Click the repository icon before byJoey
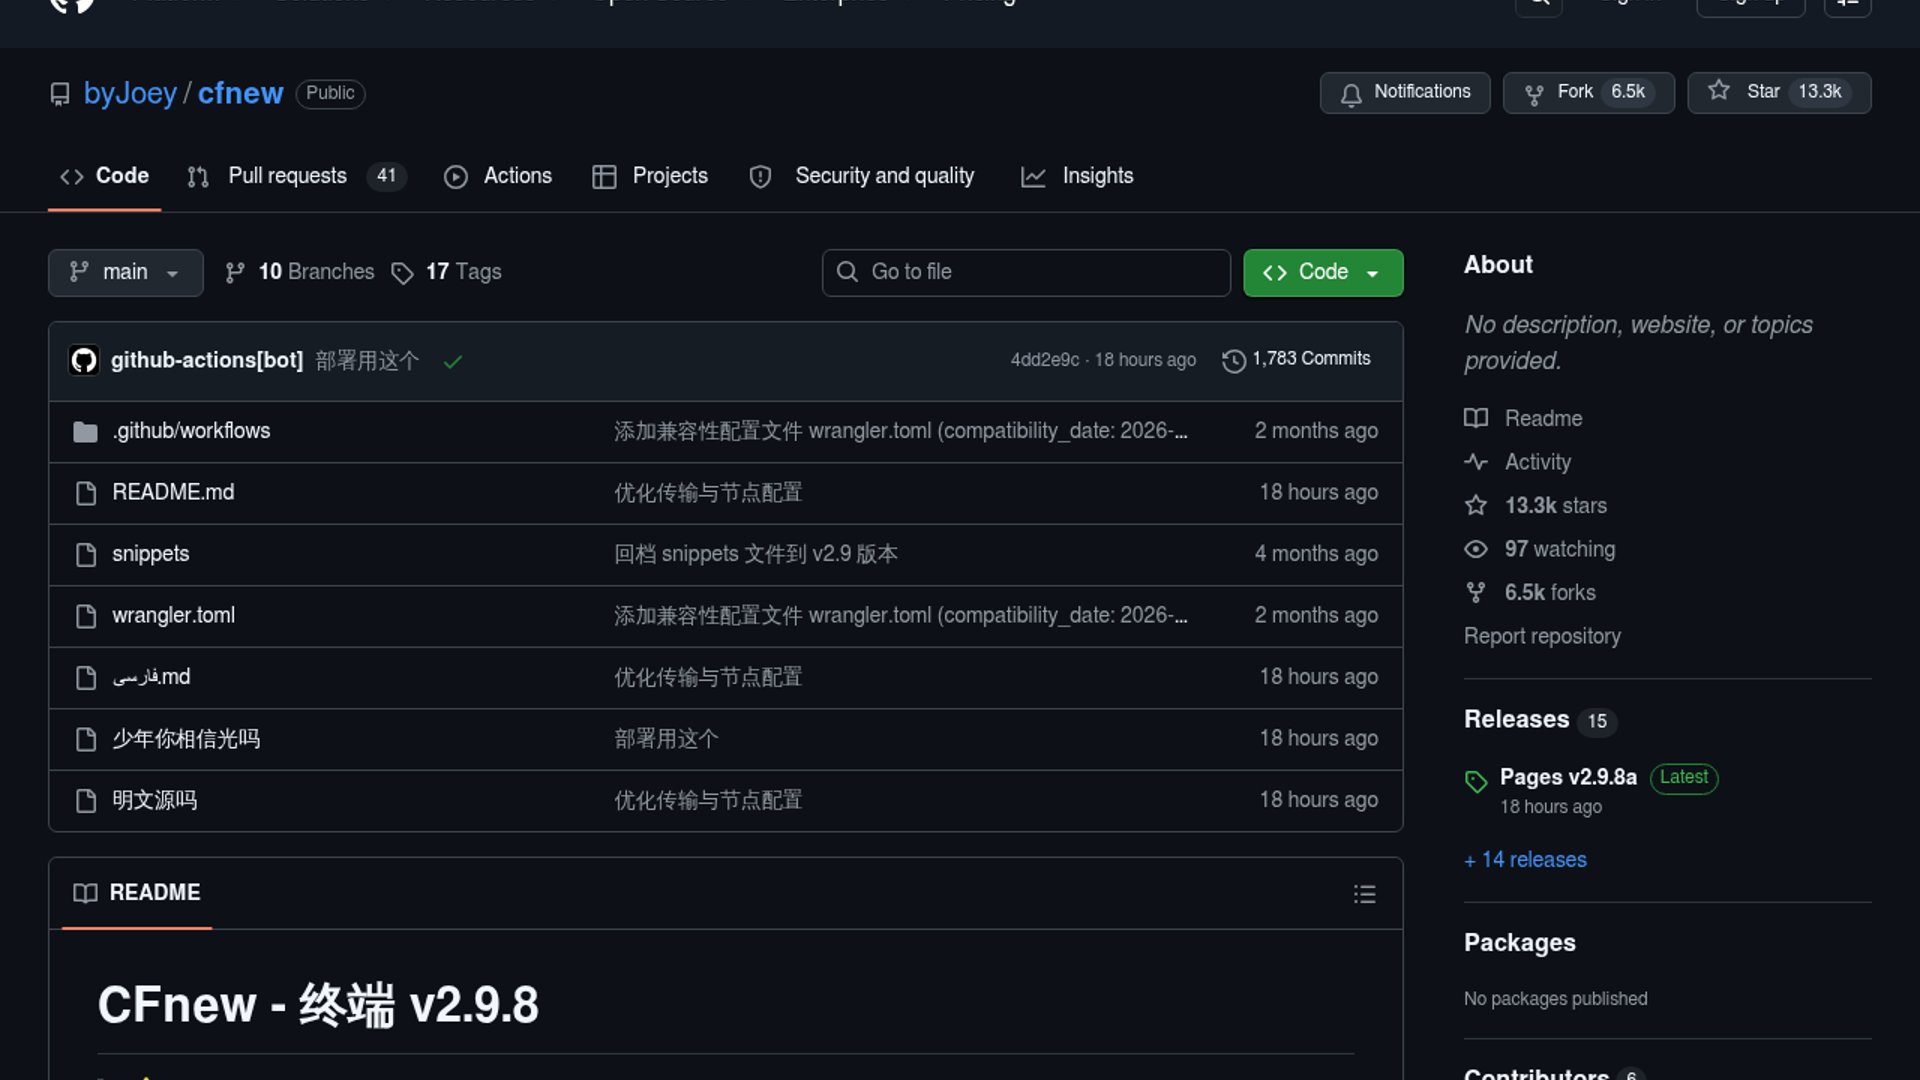The height and width of the screenshot is (1080, 1920). coord(60,94)
